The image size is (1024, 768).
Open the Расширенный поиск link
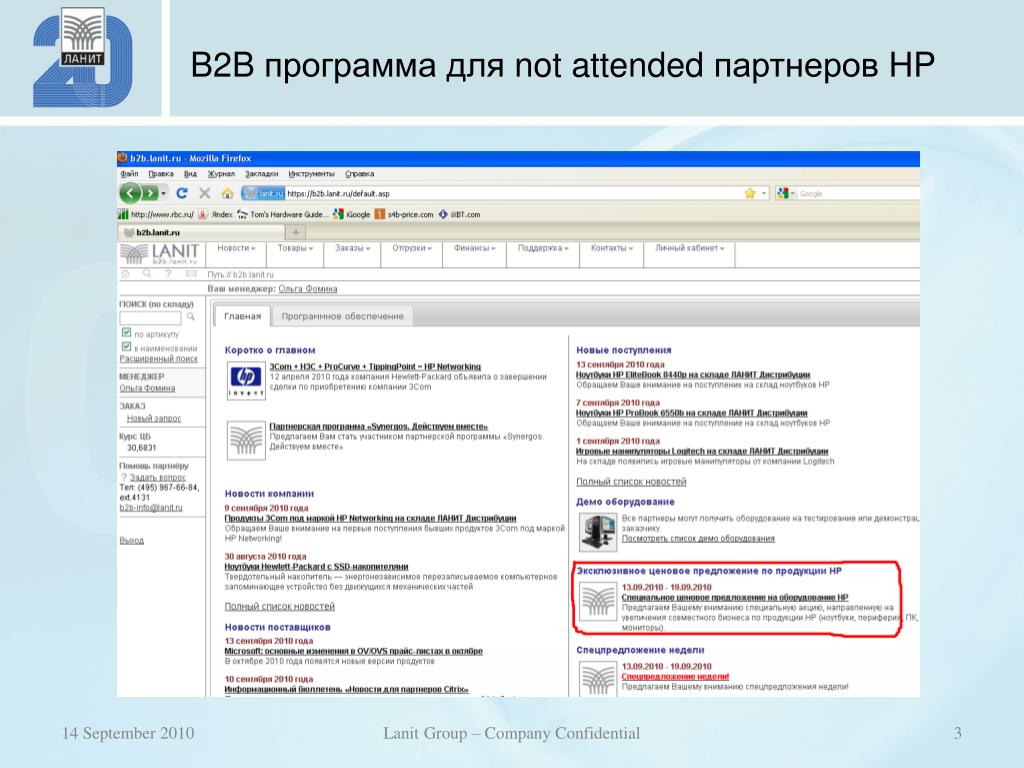pyautogui.click(x=159, y=359)
